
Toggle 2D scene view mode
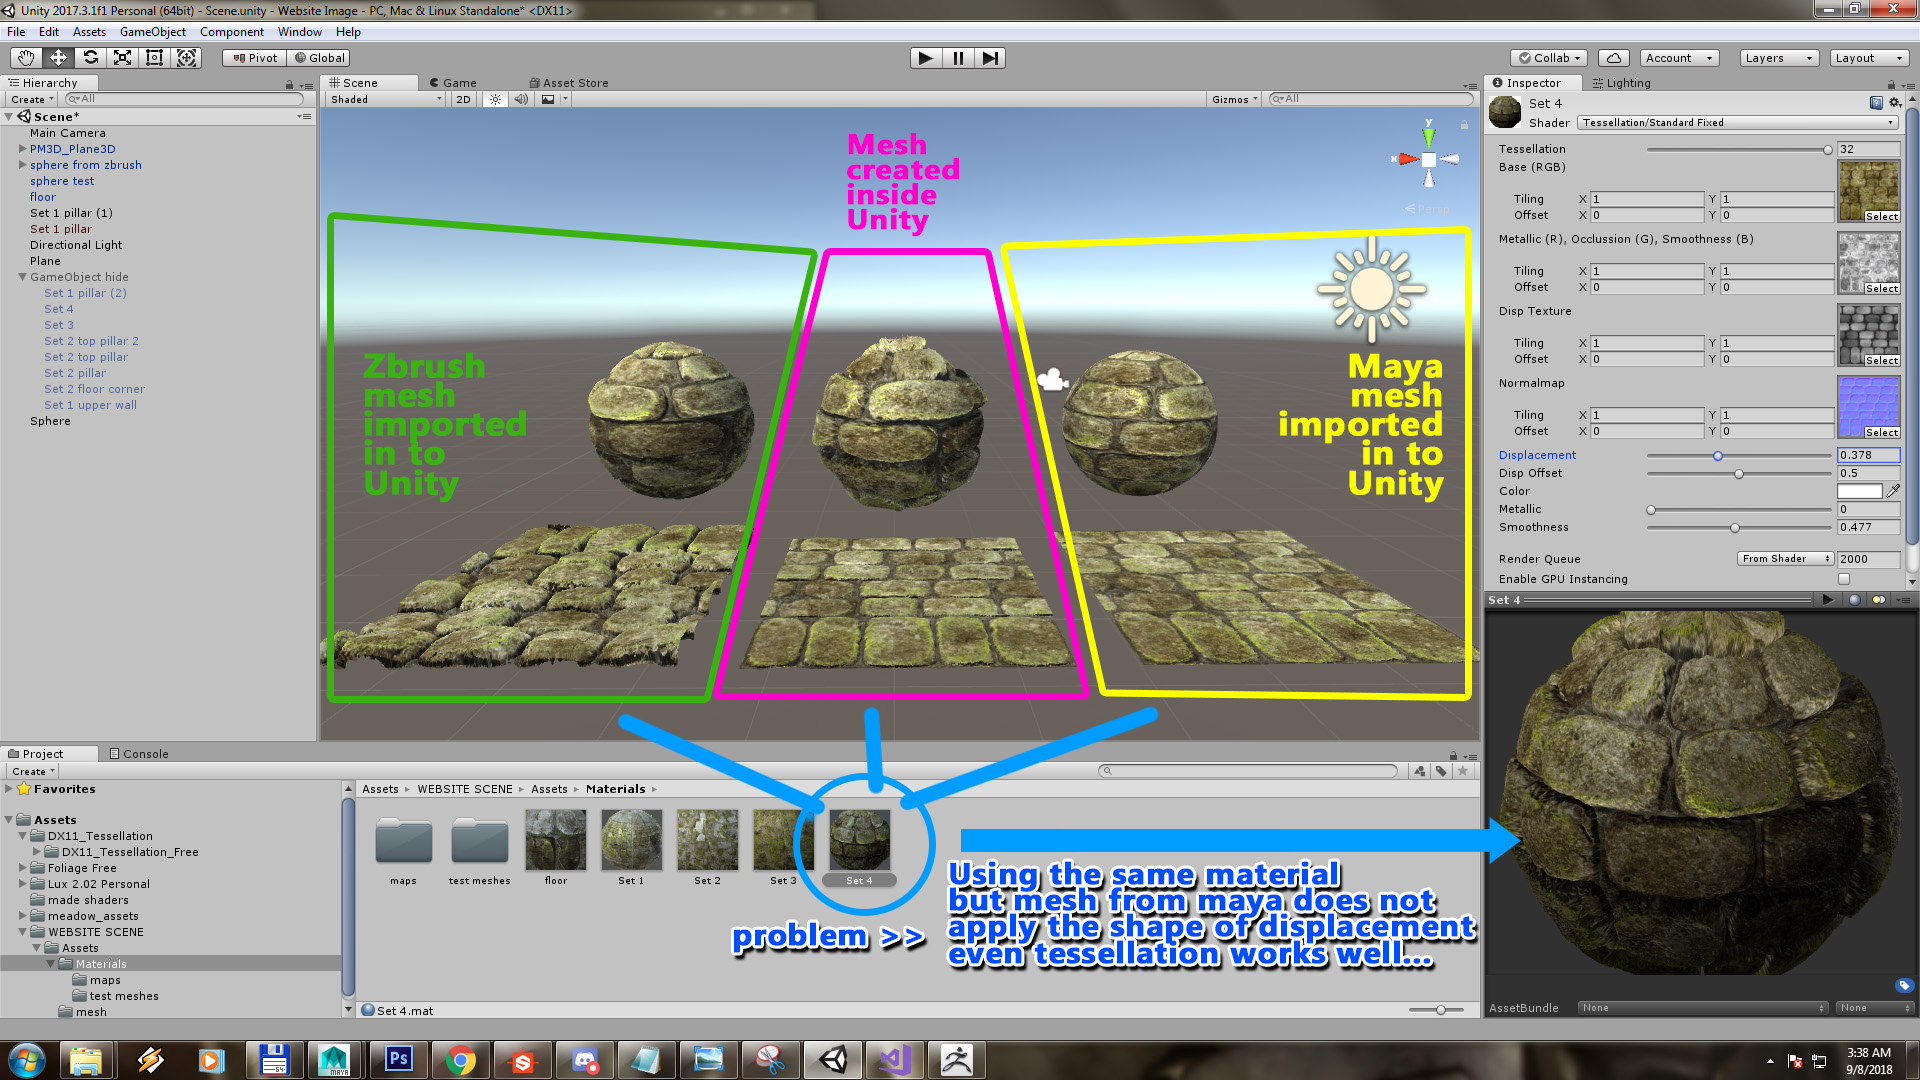pyautogui.click(x=463, y=99)
